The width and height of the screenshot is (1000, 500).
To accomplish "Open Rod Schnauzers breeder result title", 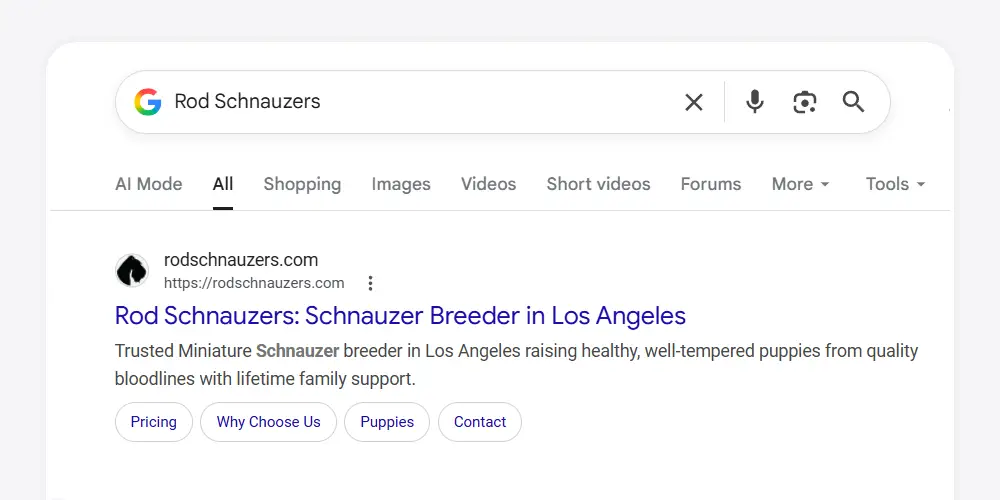I will pos(400,316).
